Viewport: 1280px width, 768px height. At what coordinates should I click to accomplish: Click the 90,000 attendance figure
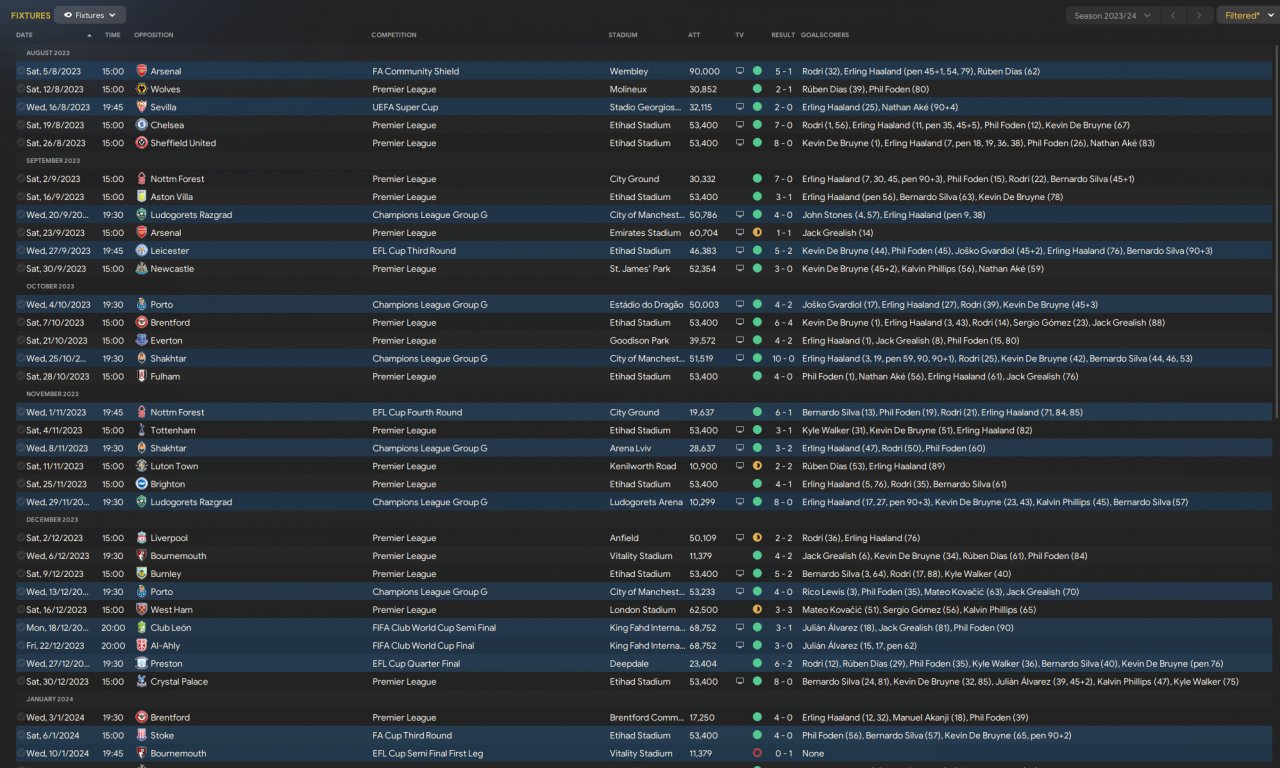click(704, 71)
